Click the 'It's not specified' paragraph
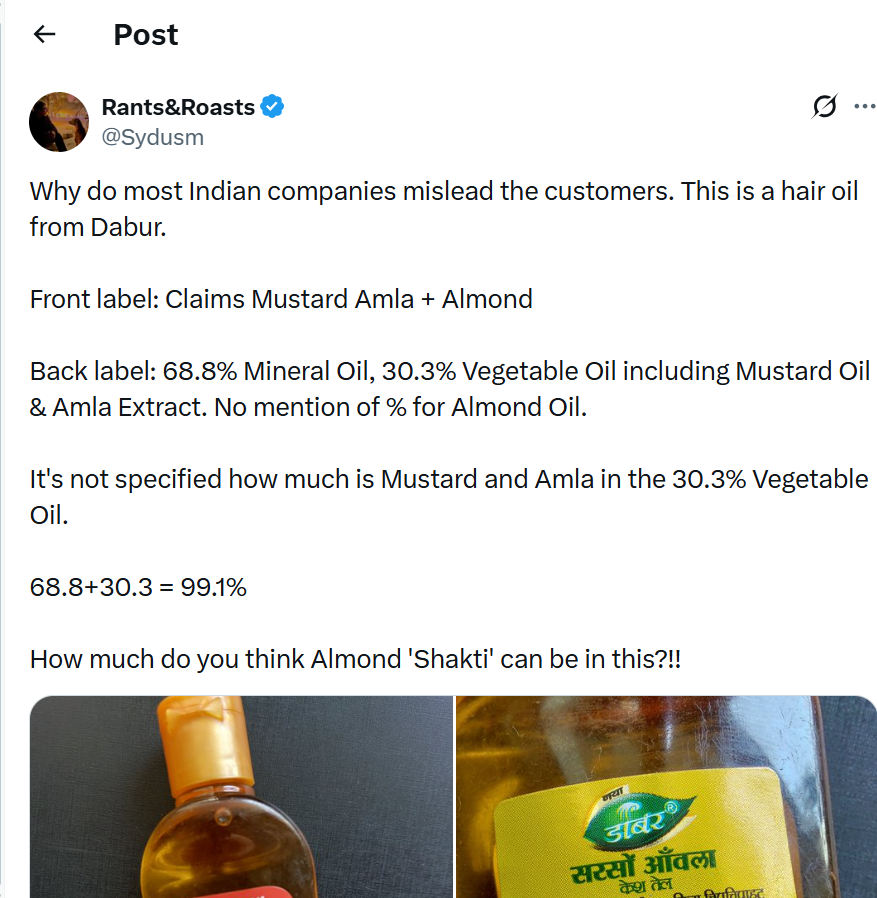Image resolution: width=877 pixels, height=898 pixels. tap(449, 496)
